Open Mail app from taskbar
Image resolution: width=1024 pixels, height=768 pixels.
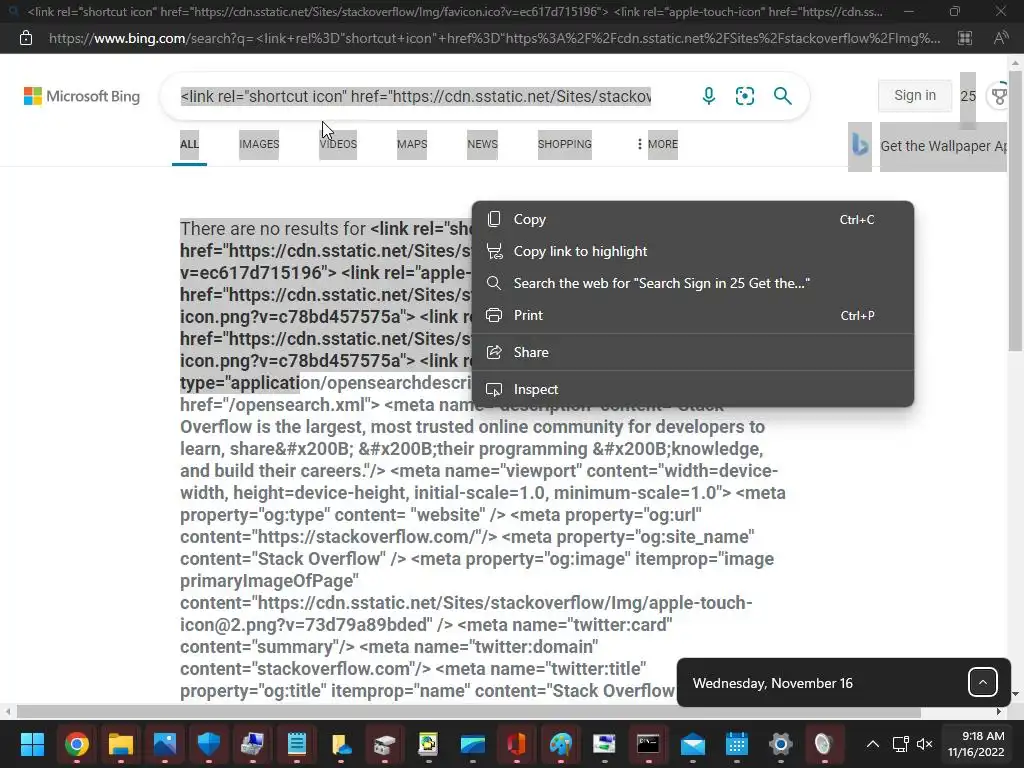click(692, 744)
